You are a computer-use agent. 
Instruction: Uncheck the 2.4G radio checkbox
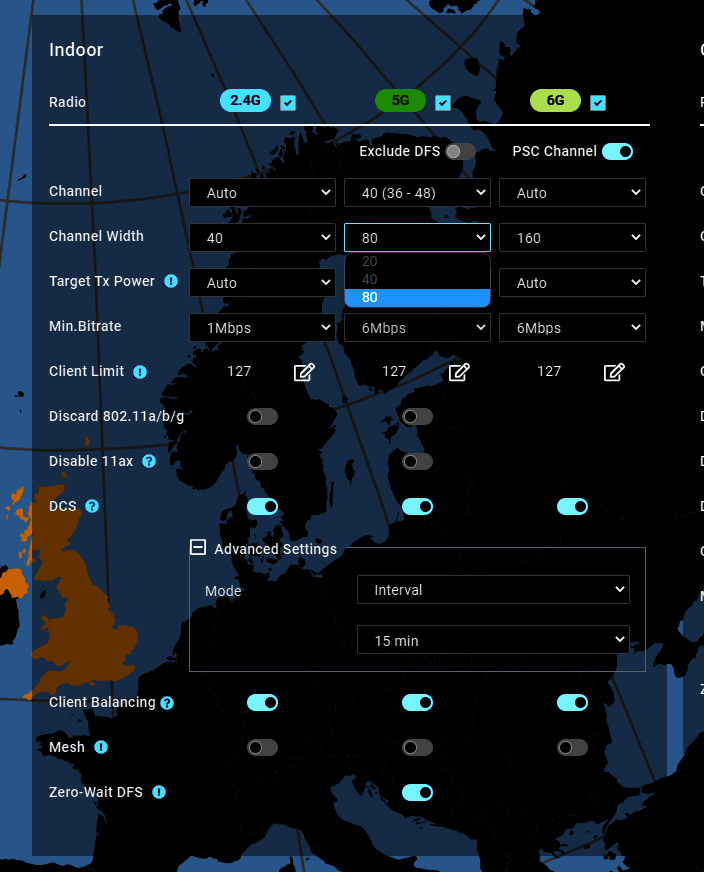288,102
